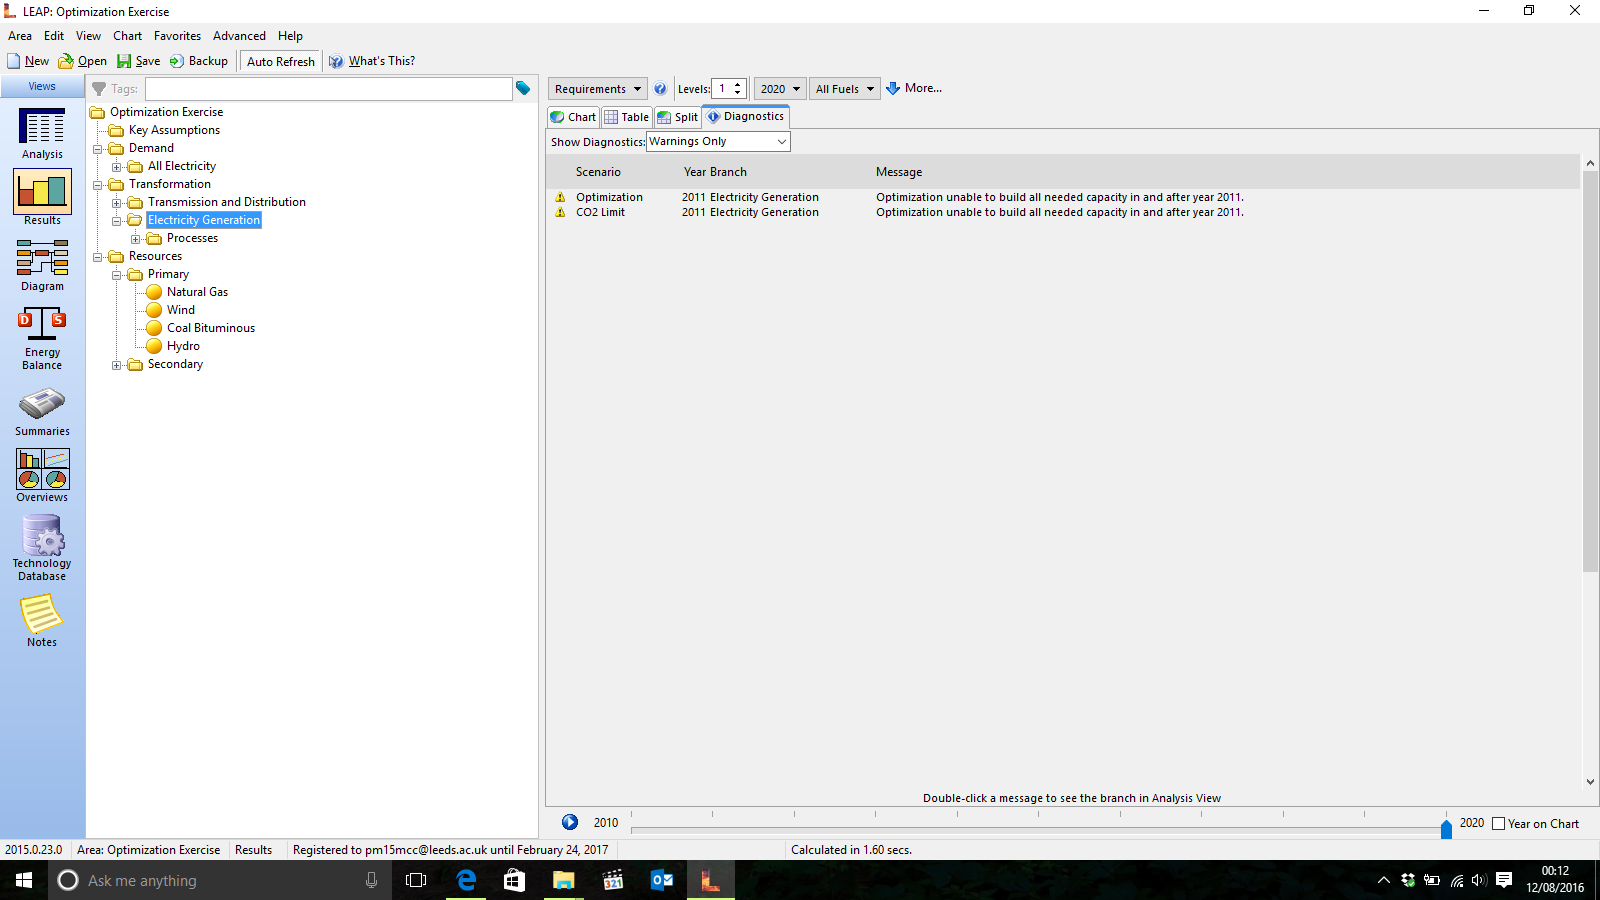Viewport: 1600px width, 900px height.
Task: Collapse the Transformation branch
Action: pos(98,185)
